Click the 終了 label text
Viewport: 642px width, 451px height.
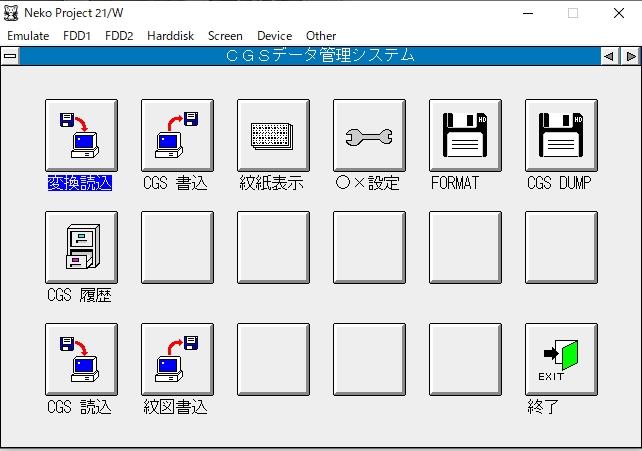[x=543, y=407]
